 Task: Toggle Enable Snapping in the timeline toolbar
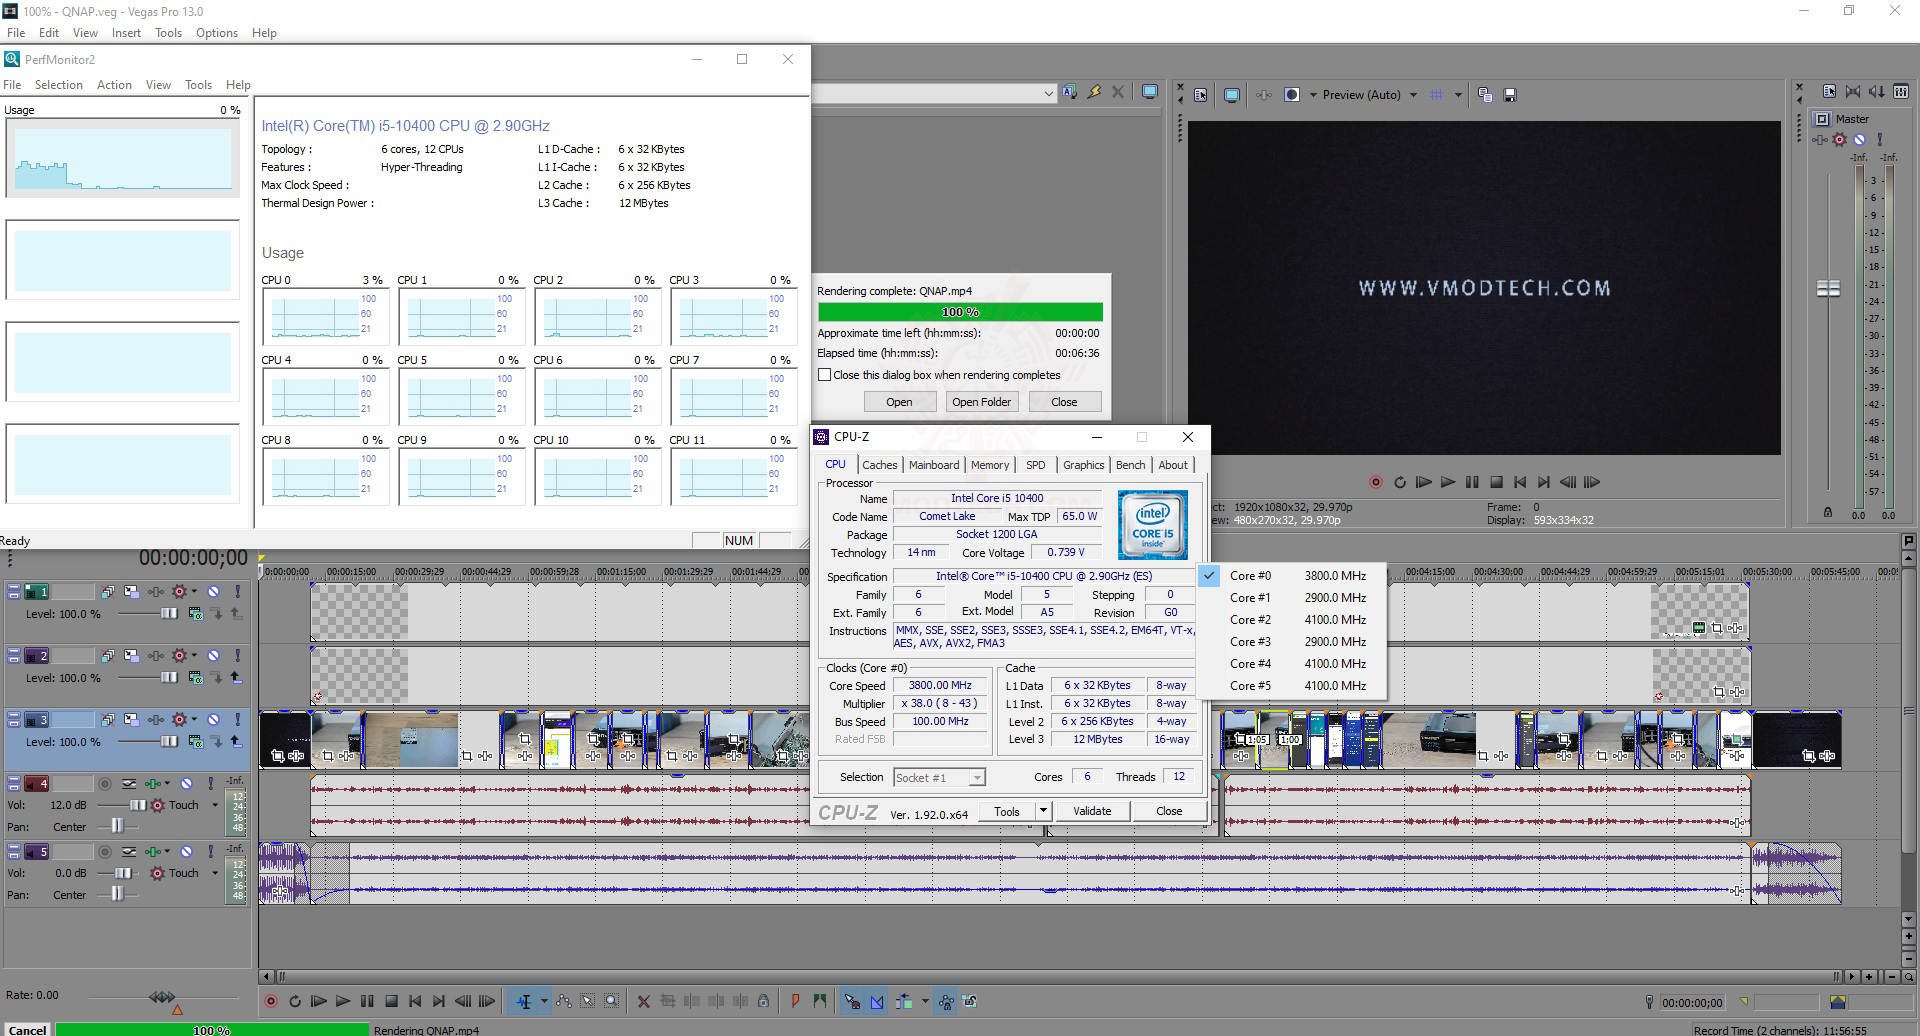(x=852, y=1001)
